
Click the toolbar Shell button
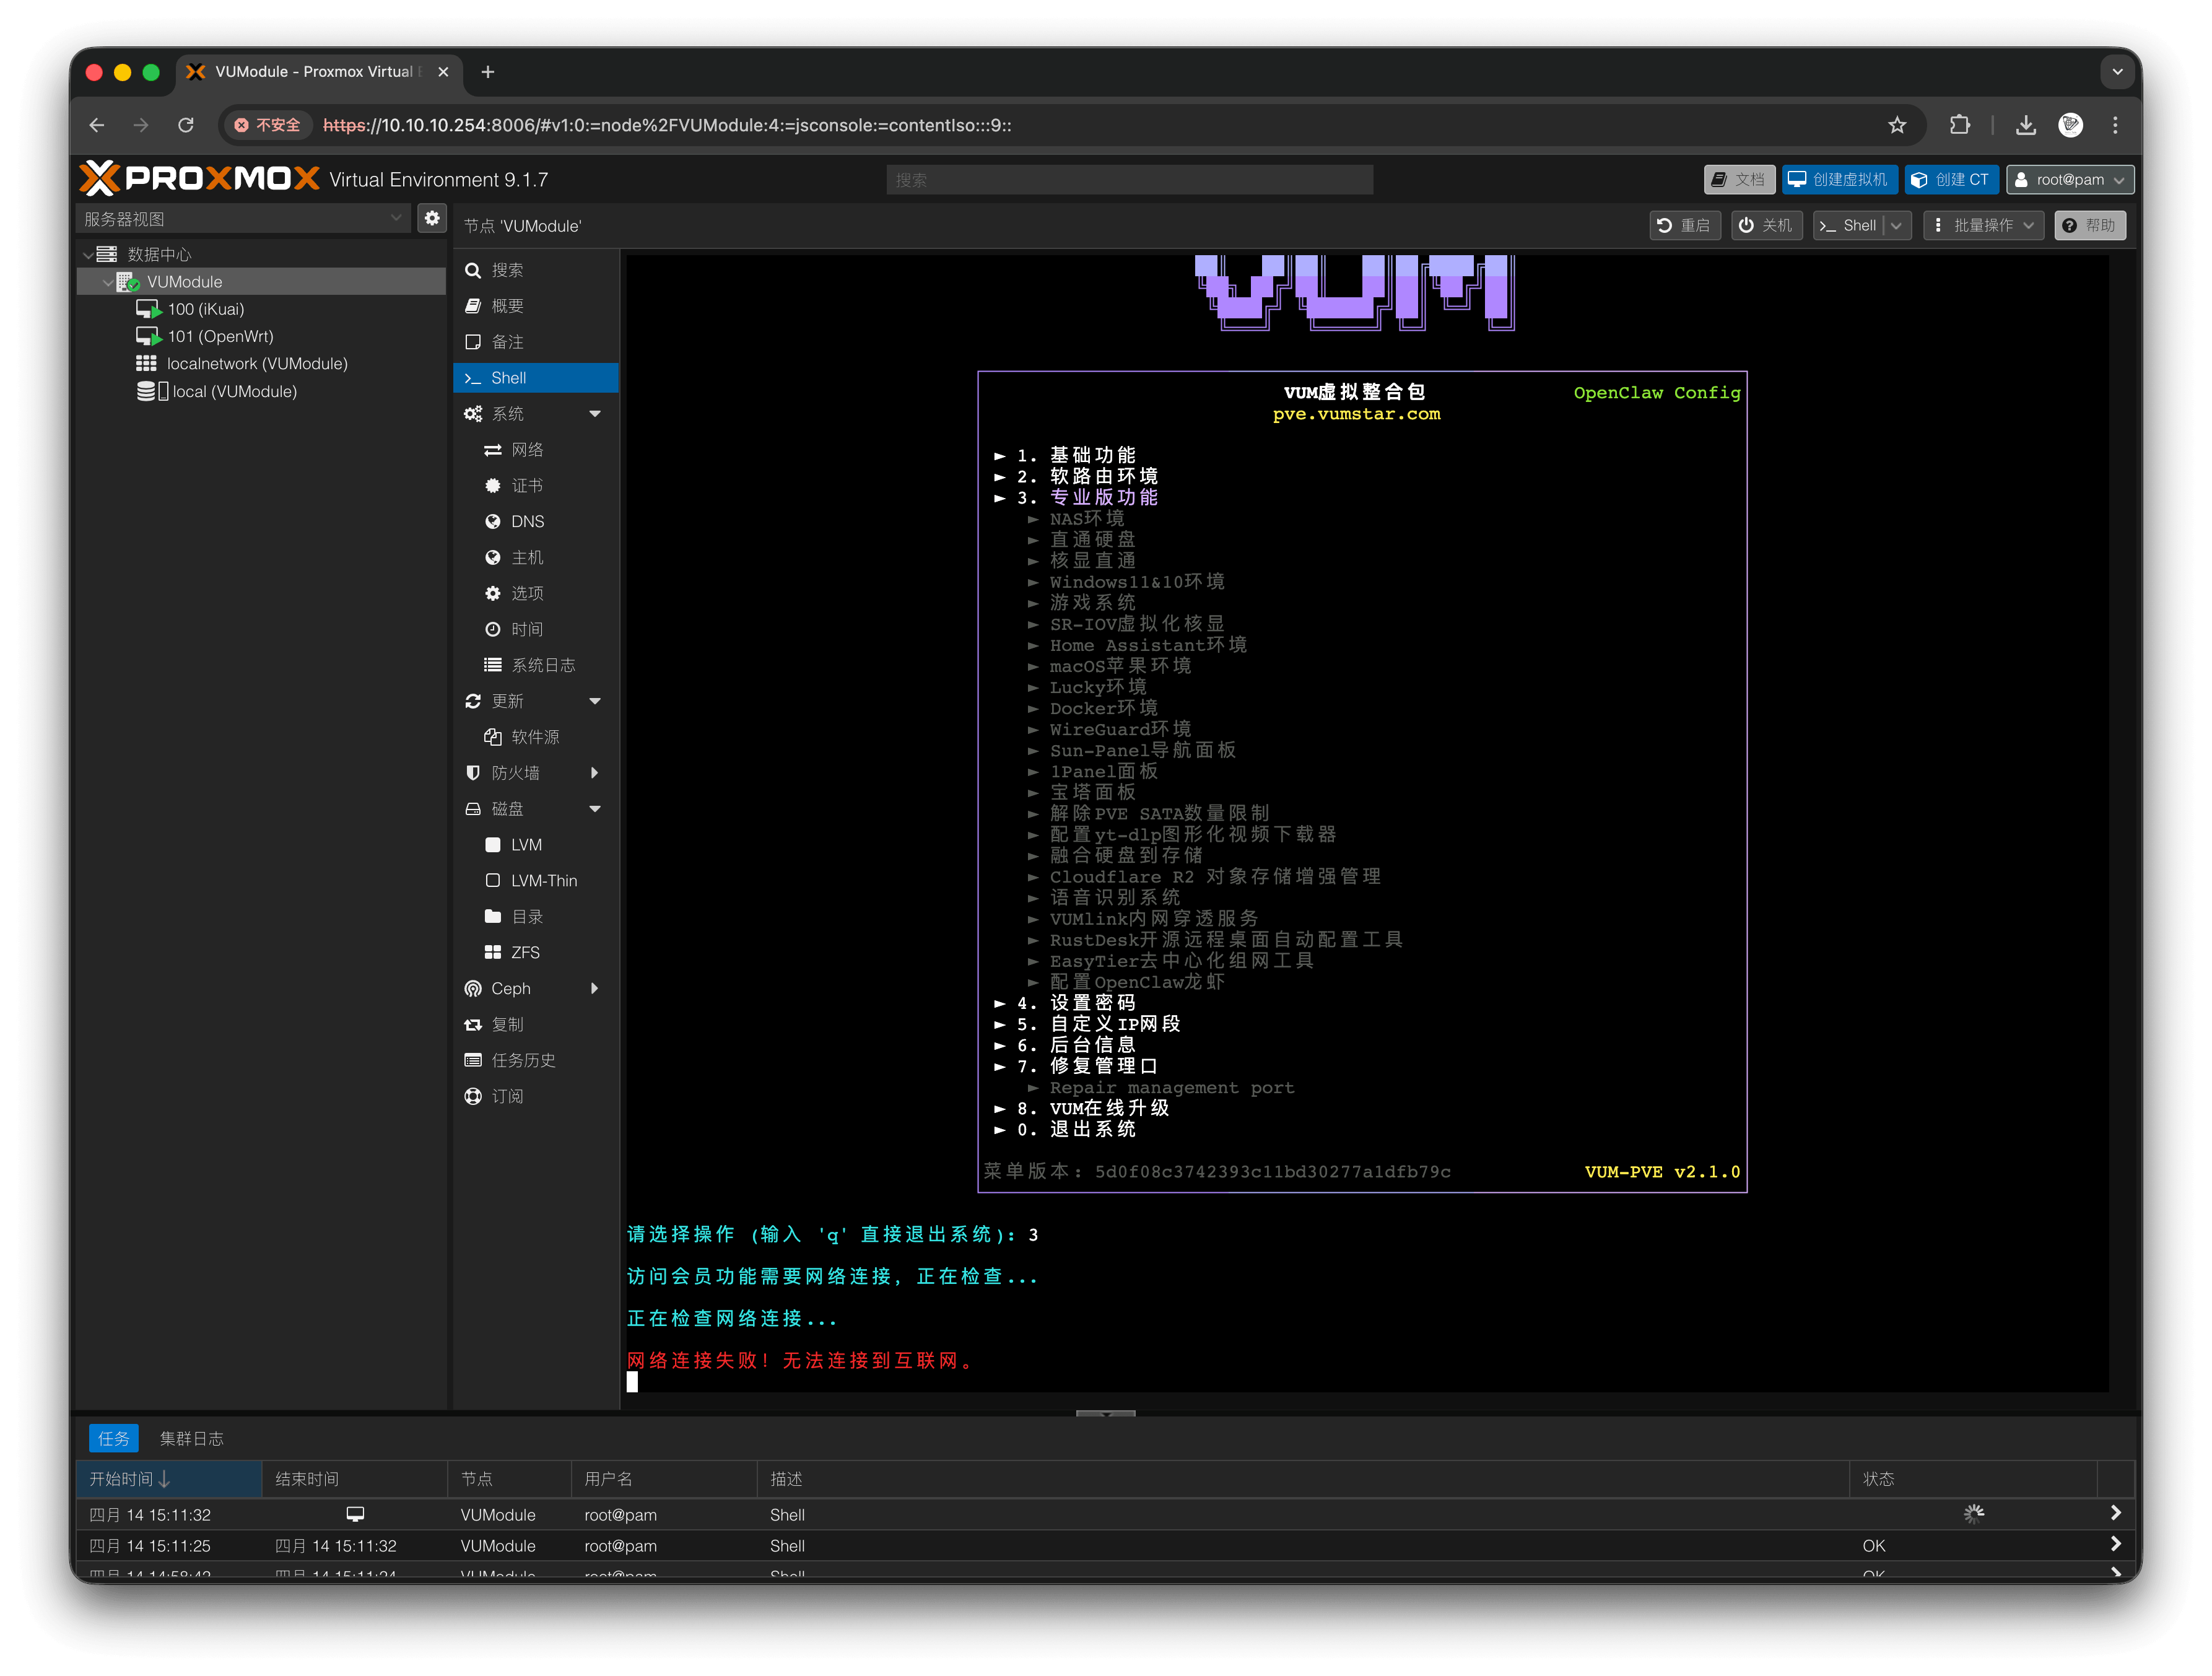tap(1848, 225)
